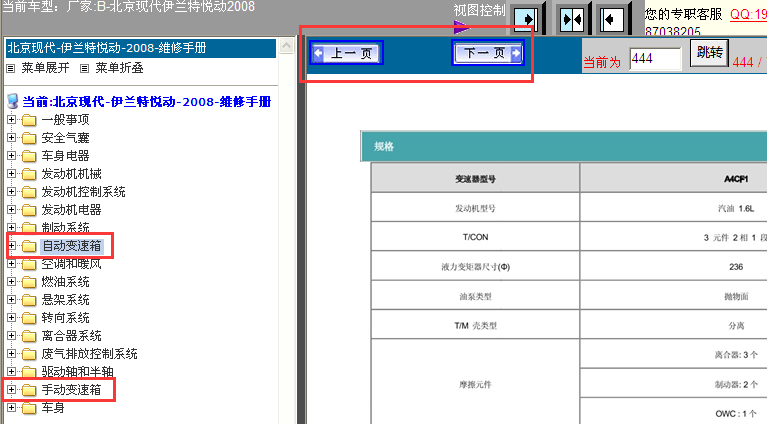Click the center-split view control icon
Viewport: 767px width, 424px height.
[x=572, y=19]
